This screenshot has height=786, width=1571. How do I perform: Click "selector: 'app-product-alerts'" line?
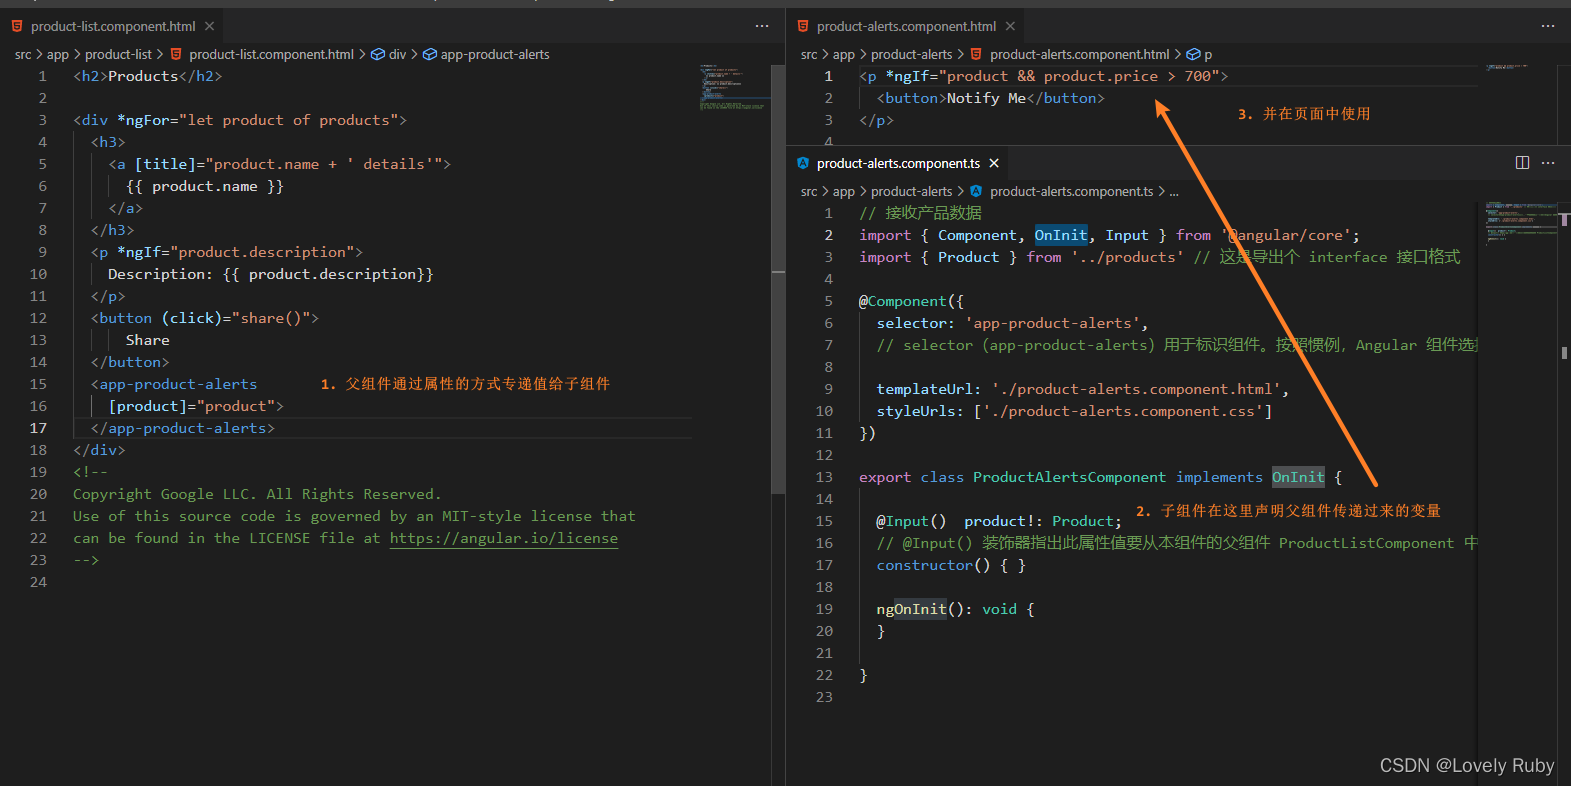(x=1012, y=323)
